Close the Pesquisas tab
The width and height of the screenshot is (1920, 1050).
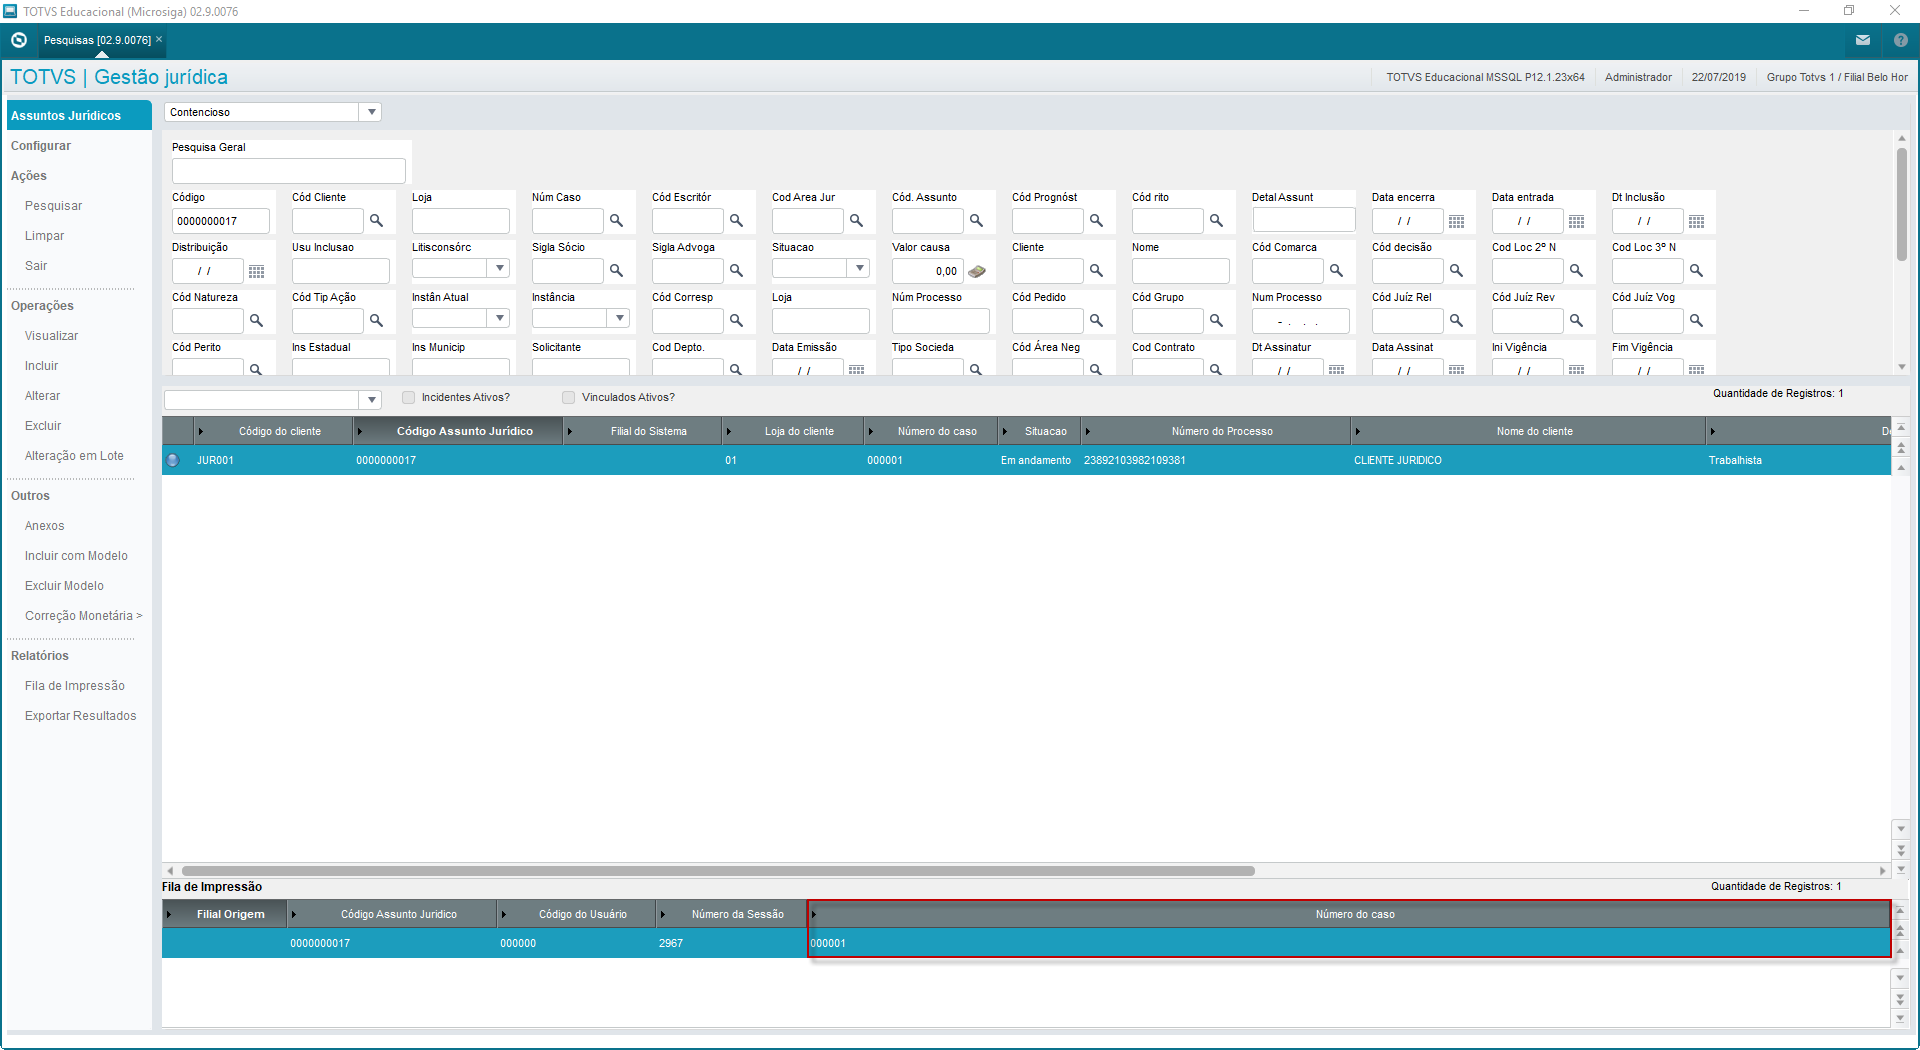click(x=159, y=39)
